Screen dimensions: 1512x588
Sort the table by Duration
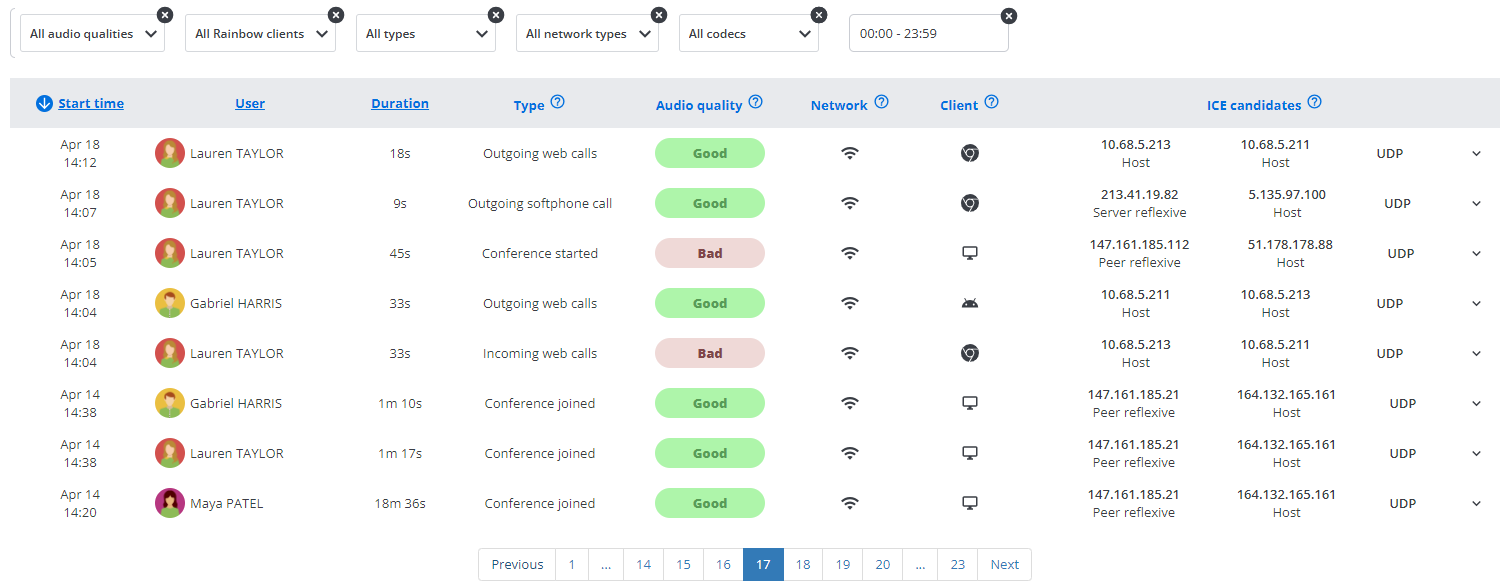(400, 103)
